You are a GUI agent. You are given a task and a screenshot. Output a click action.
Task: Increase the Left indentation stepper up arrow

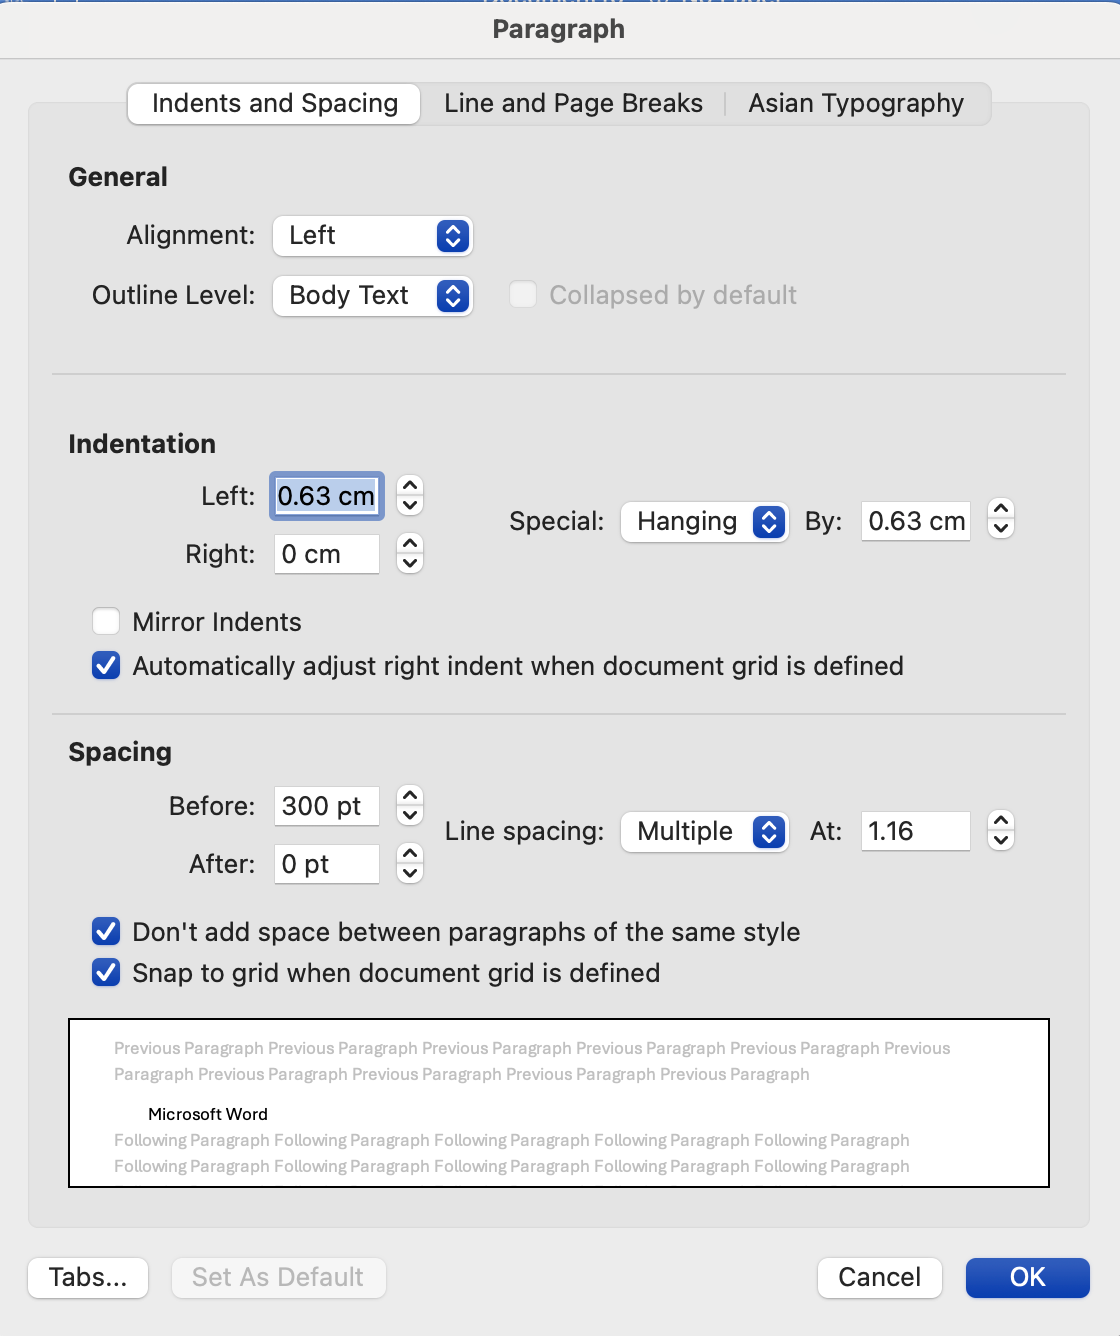410,486
